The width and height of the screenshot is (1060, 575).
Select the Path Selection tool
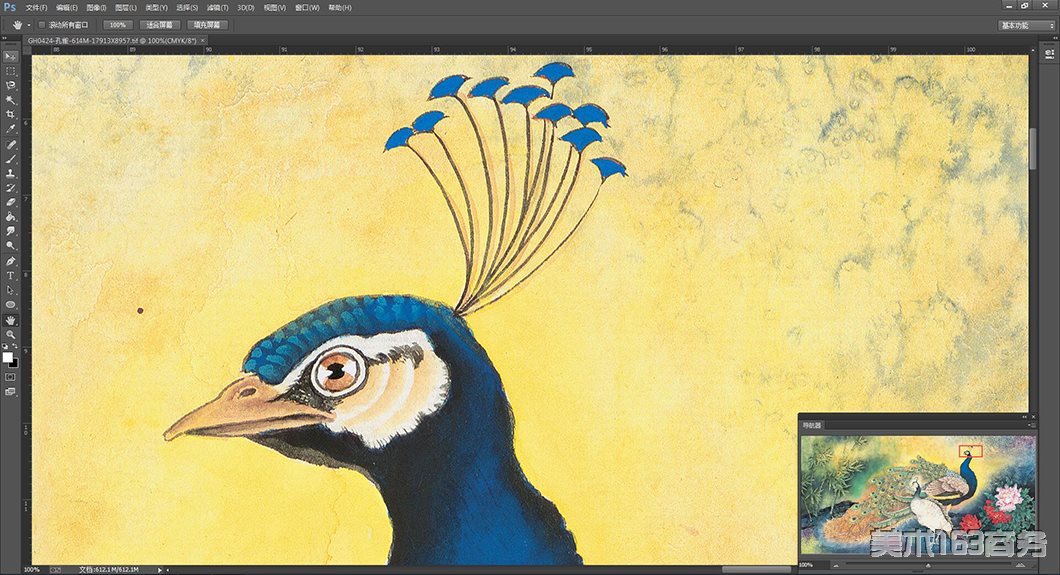[x=10, y=290]
